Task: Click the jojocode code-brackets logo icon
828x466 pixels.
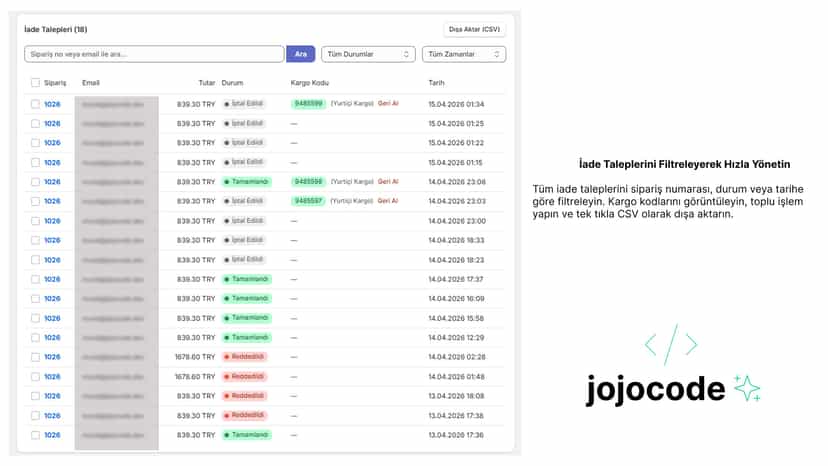Action: pos(671,344)
